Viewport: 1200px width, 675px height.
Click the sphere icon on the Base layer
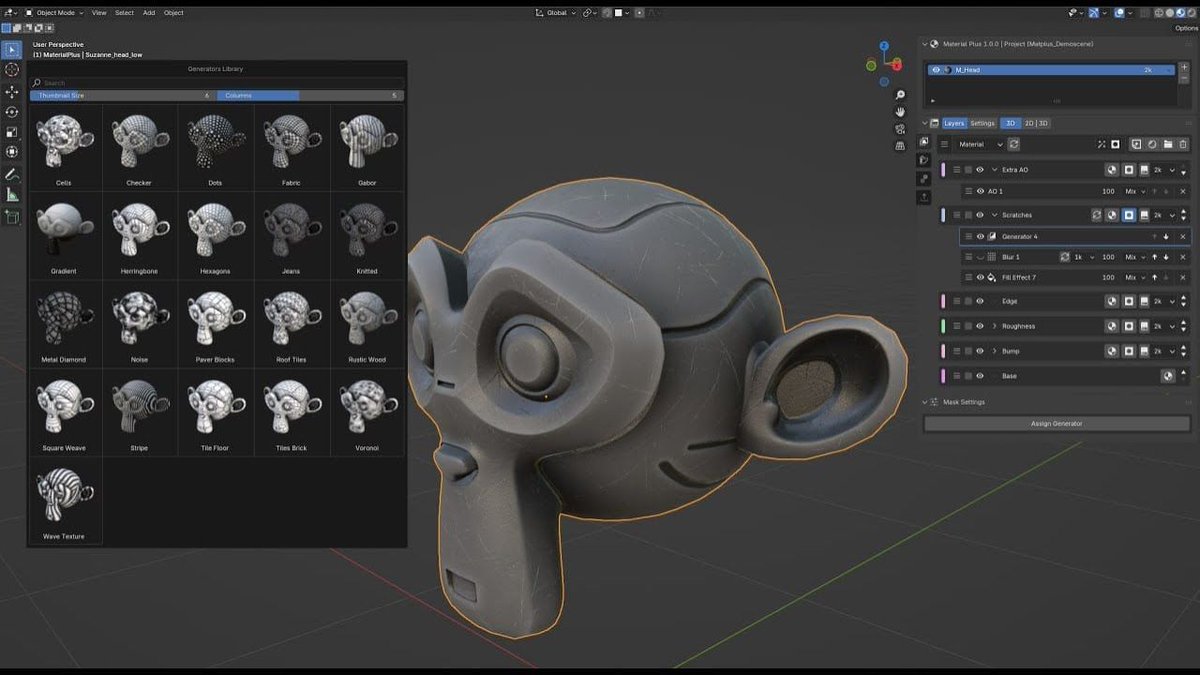1168,376
